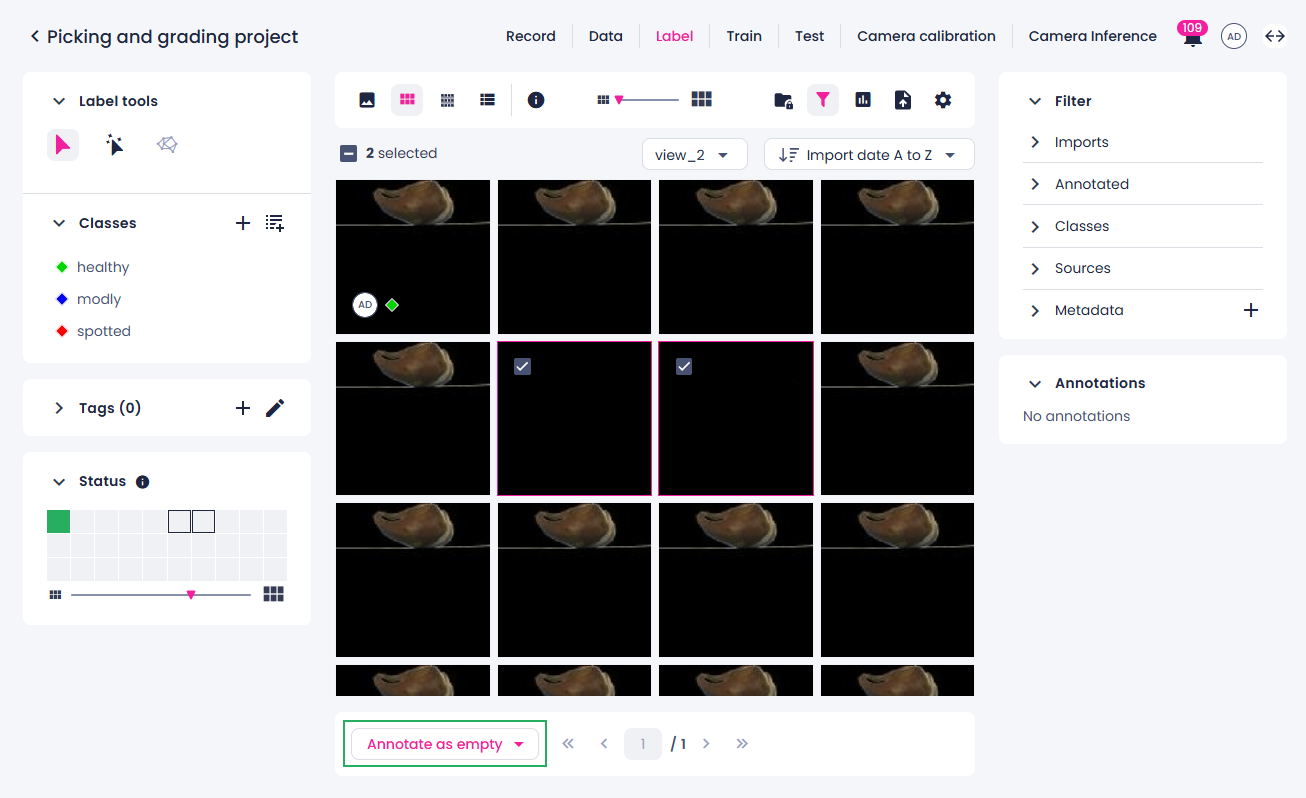This screenshot has width=1306, height=798.
Task: Open the view_2 dropdown
Action: (x=694, y=154)
